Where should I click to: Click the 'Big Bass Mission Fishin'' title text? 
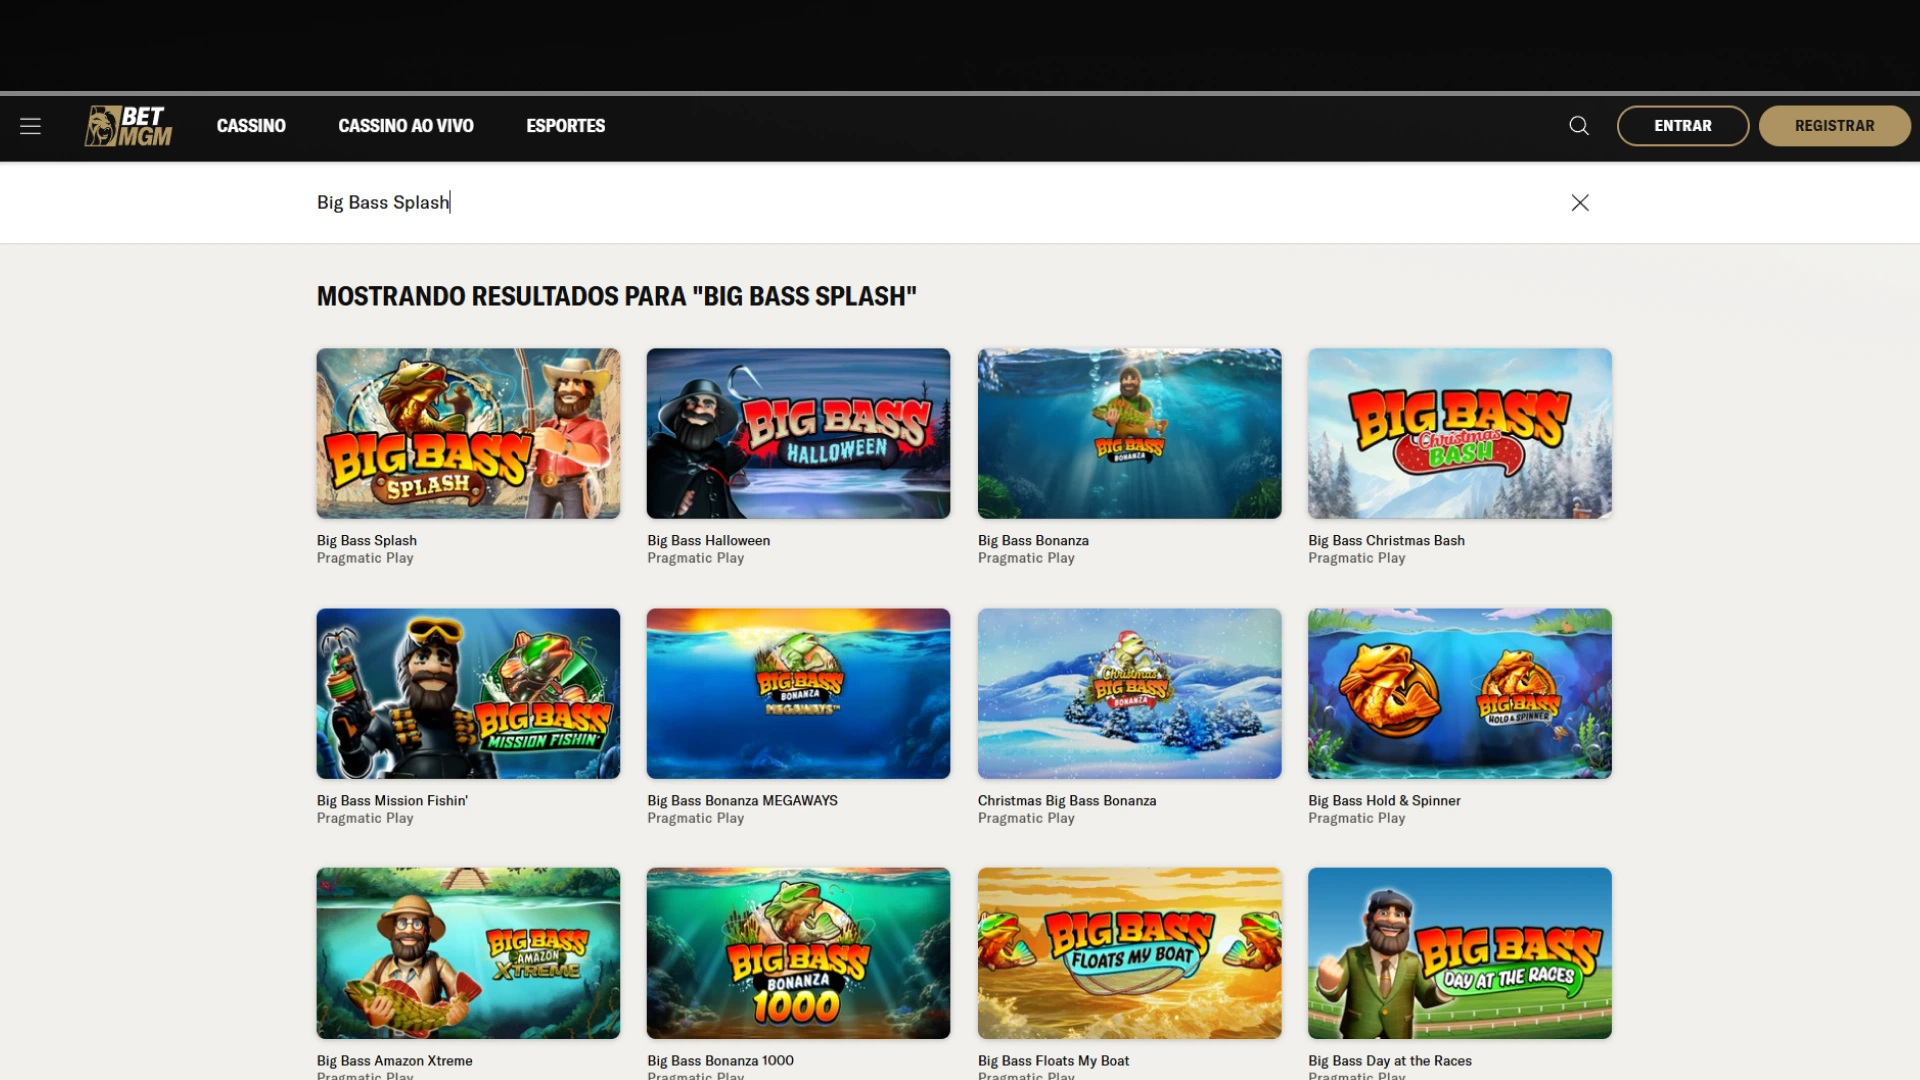[x=392, y=800]
